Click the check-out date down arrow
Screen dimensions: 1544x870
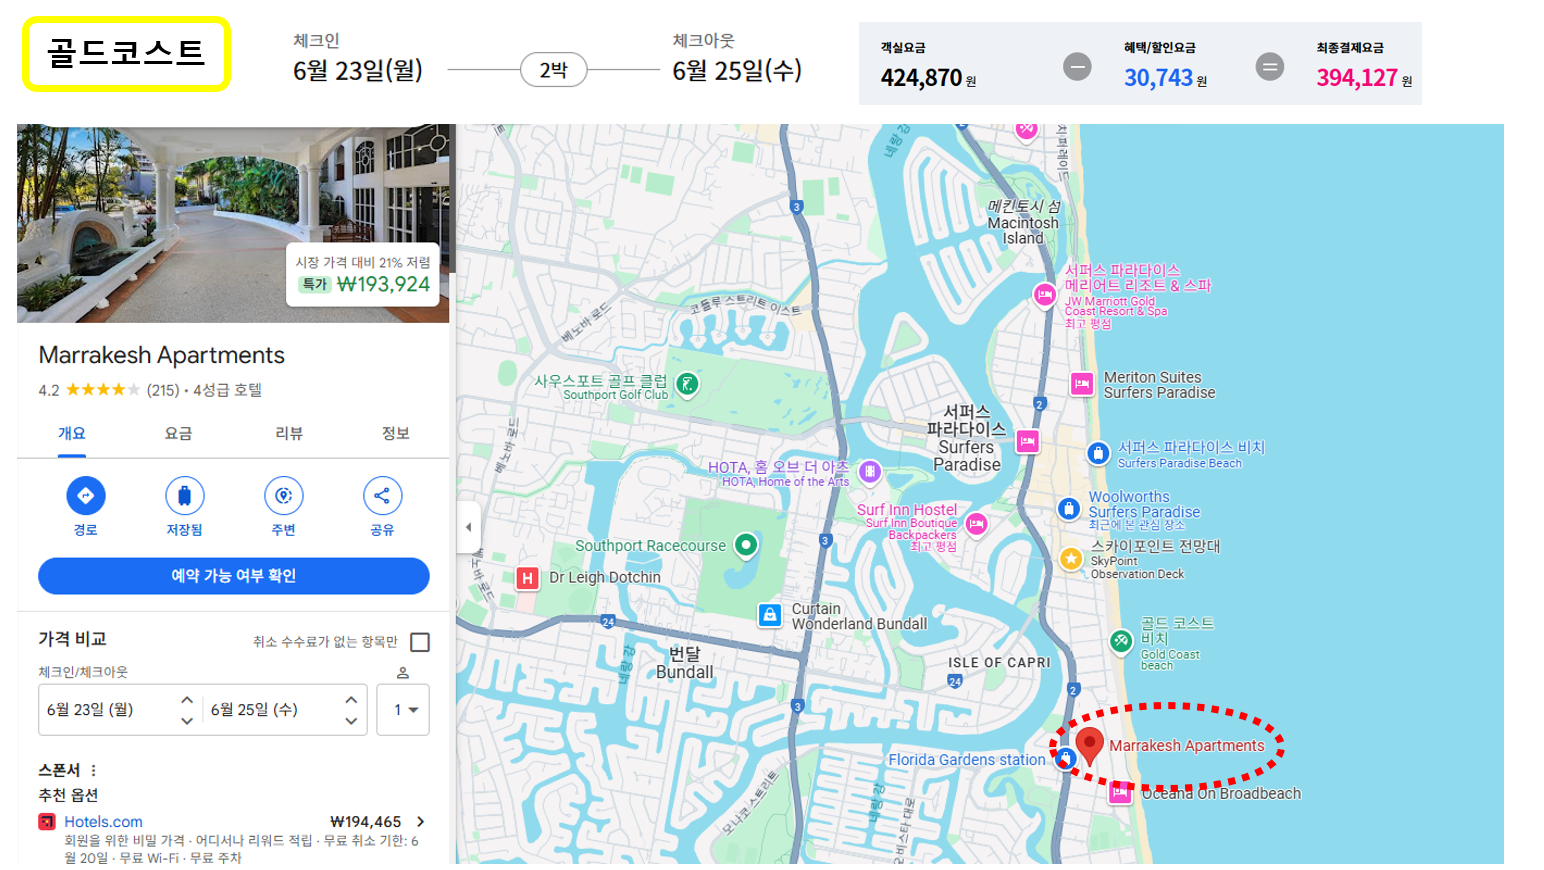[351, 720]
